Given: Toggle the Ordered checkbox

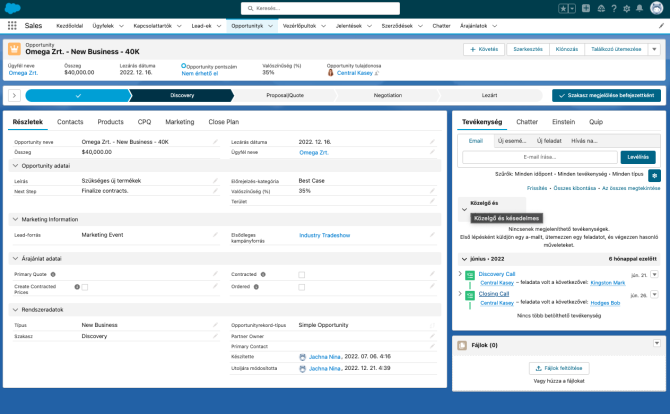Looking at the screenshot, I should pos(303,285).
